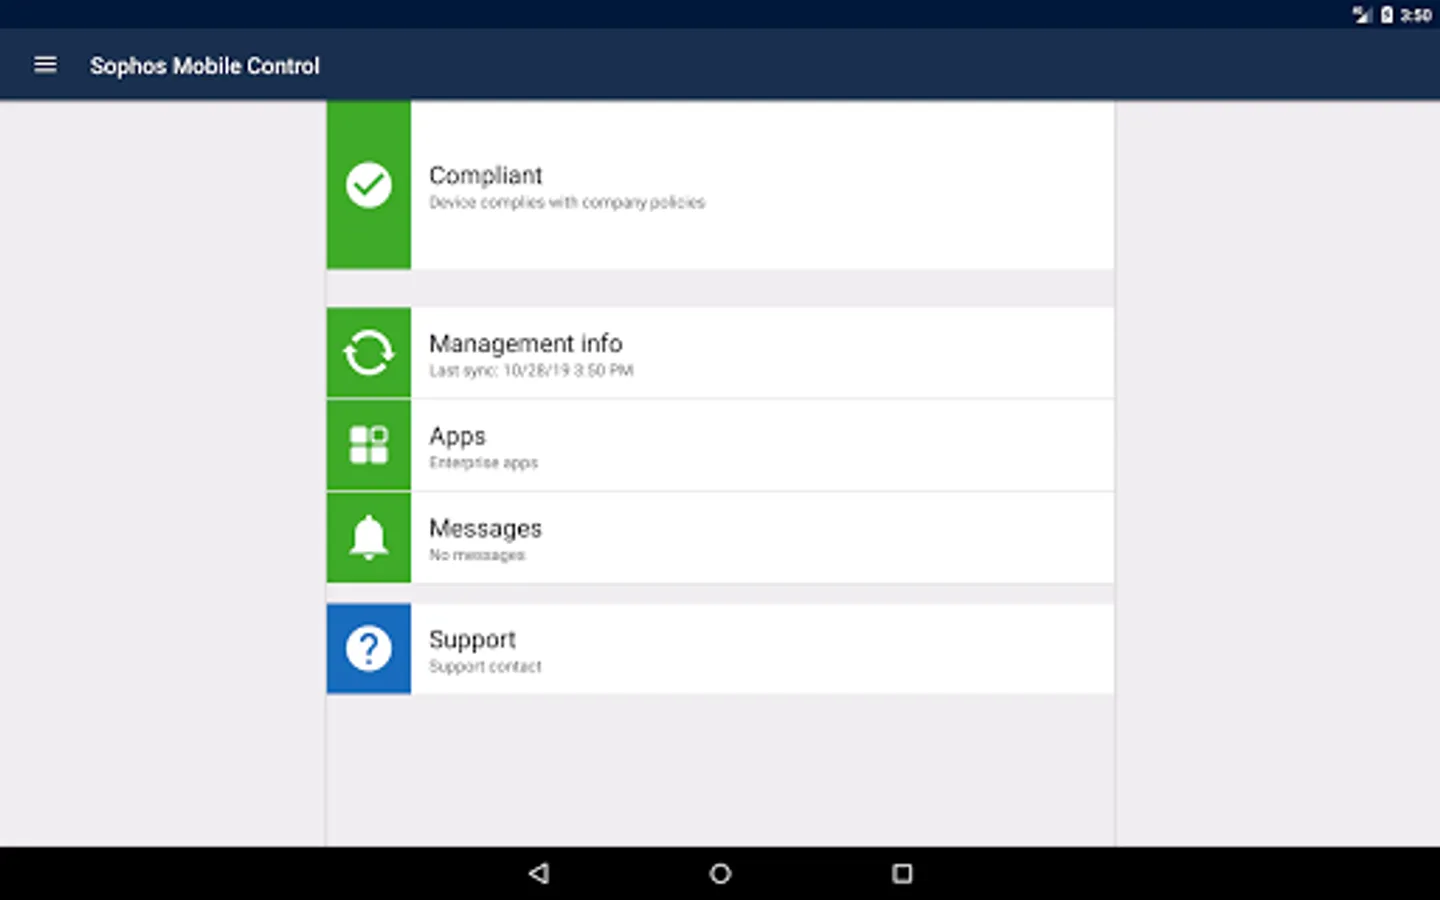
Task: Select the 'No messages' subtitle
Action: [x=477, y=555]
